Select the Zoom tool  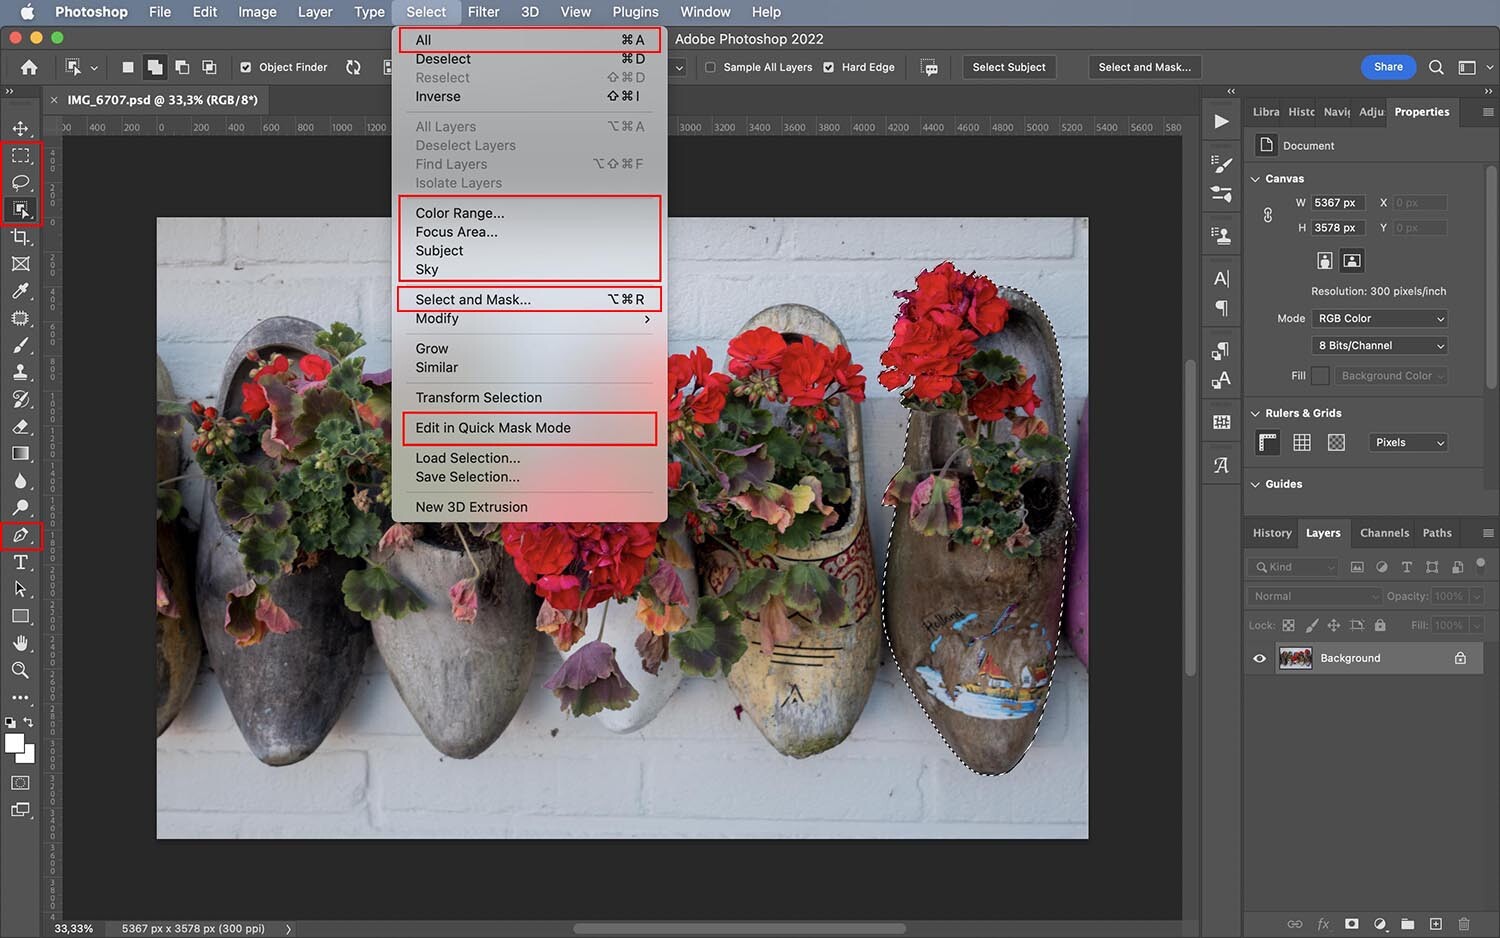[20, 670]
